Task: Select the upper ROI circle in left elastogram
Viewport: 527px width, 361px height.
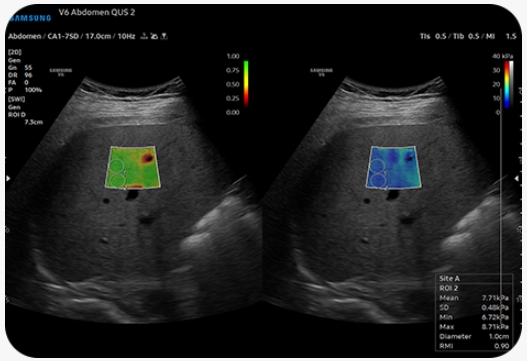Action: tap(116, 167)
